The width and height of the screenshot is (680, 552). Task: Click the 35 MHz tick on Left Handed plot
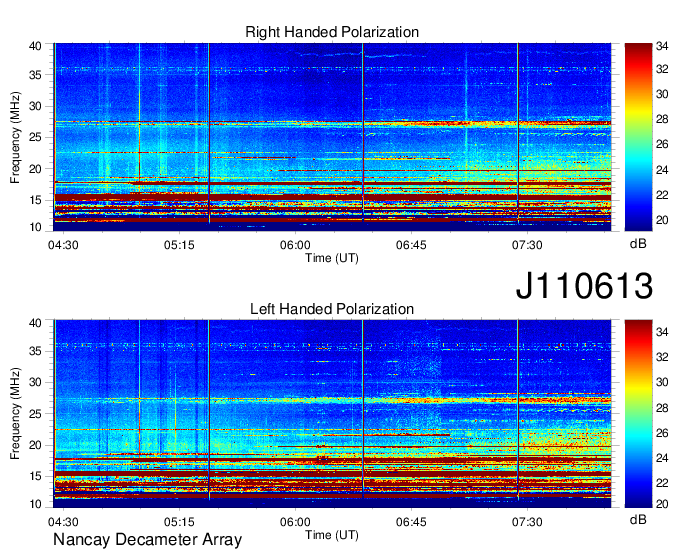[35, 351]
